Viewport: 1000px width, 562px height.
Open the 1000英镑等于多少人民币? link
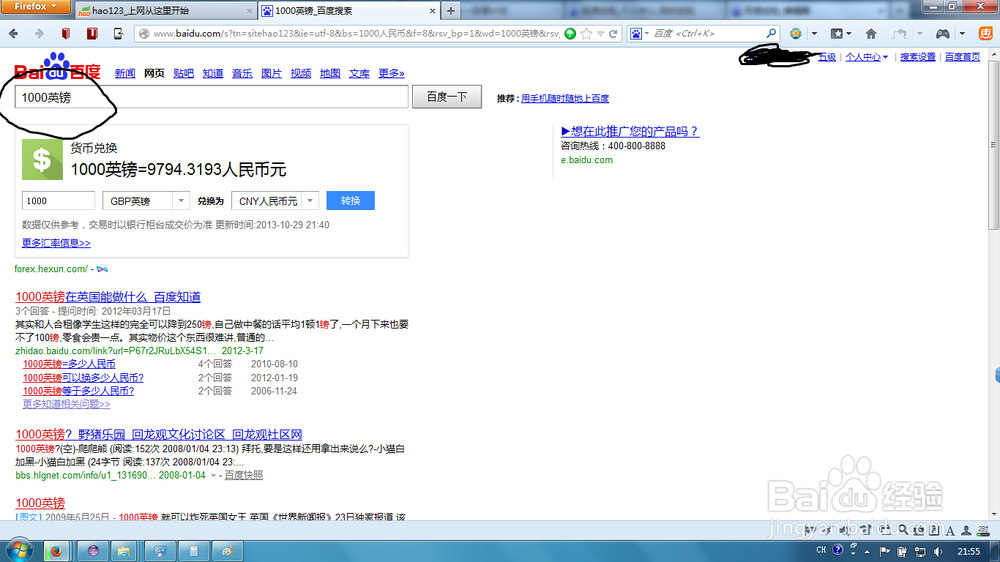pos(78,391)
